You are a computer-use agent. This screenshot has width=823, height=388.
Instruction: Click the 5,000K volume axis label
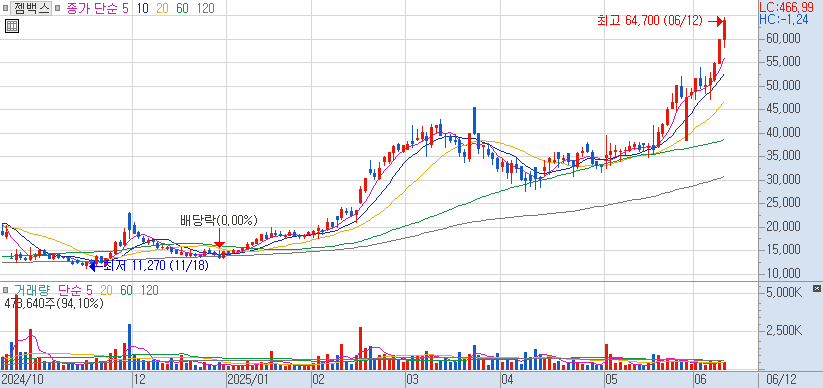tap(784, 292)
